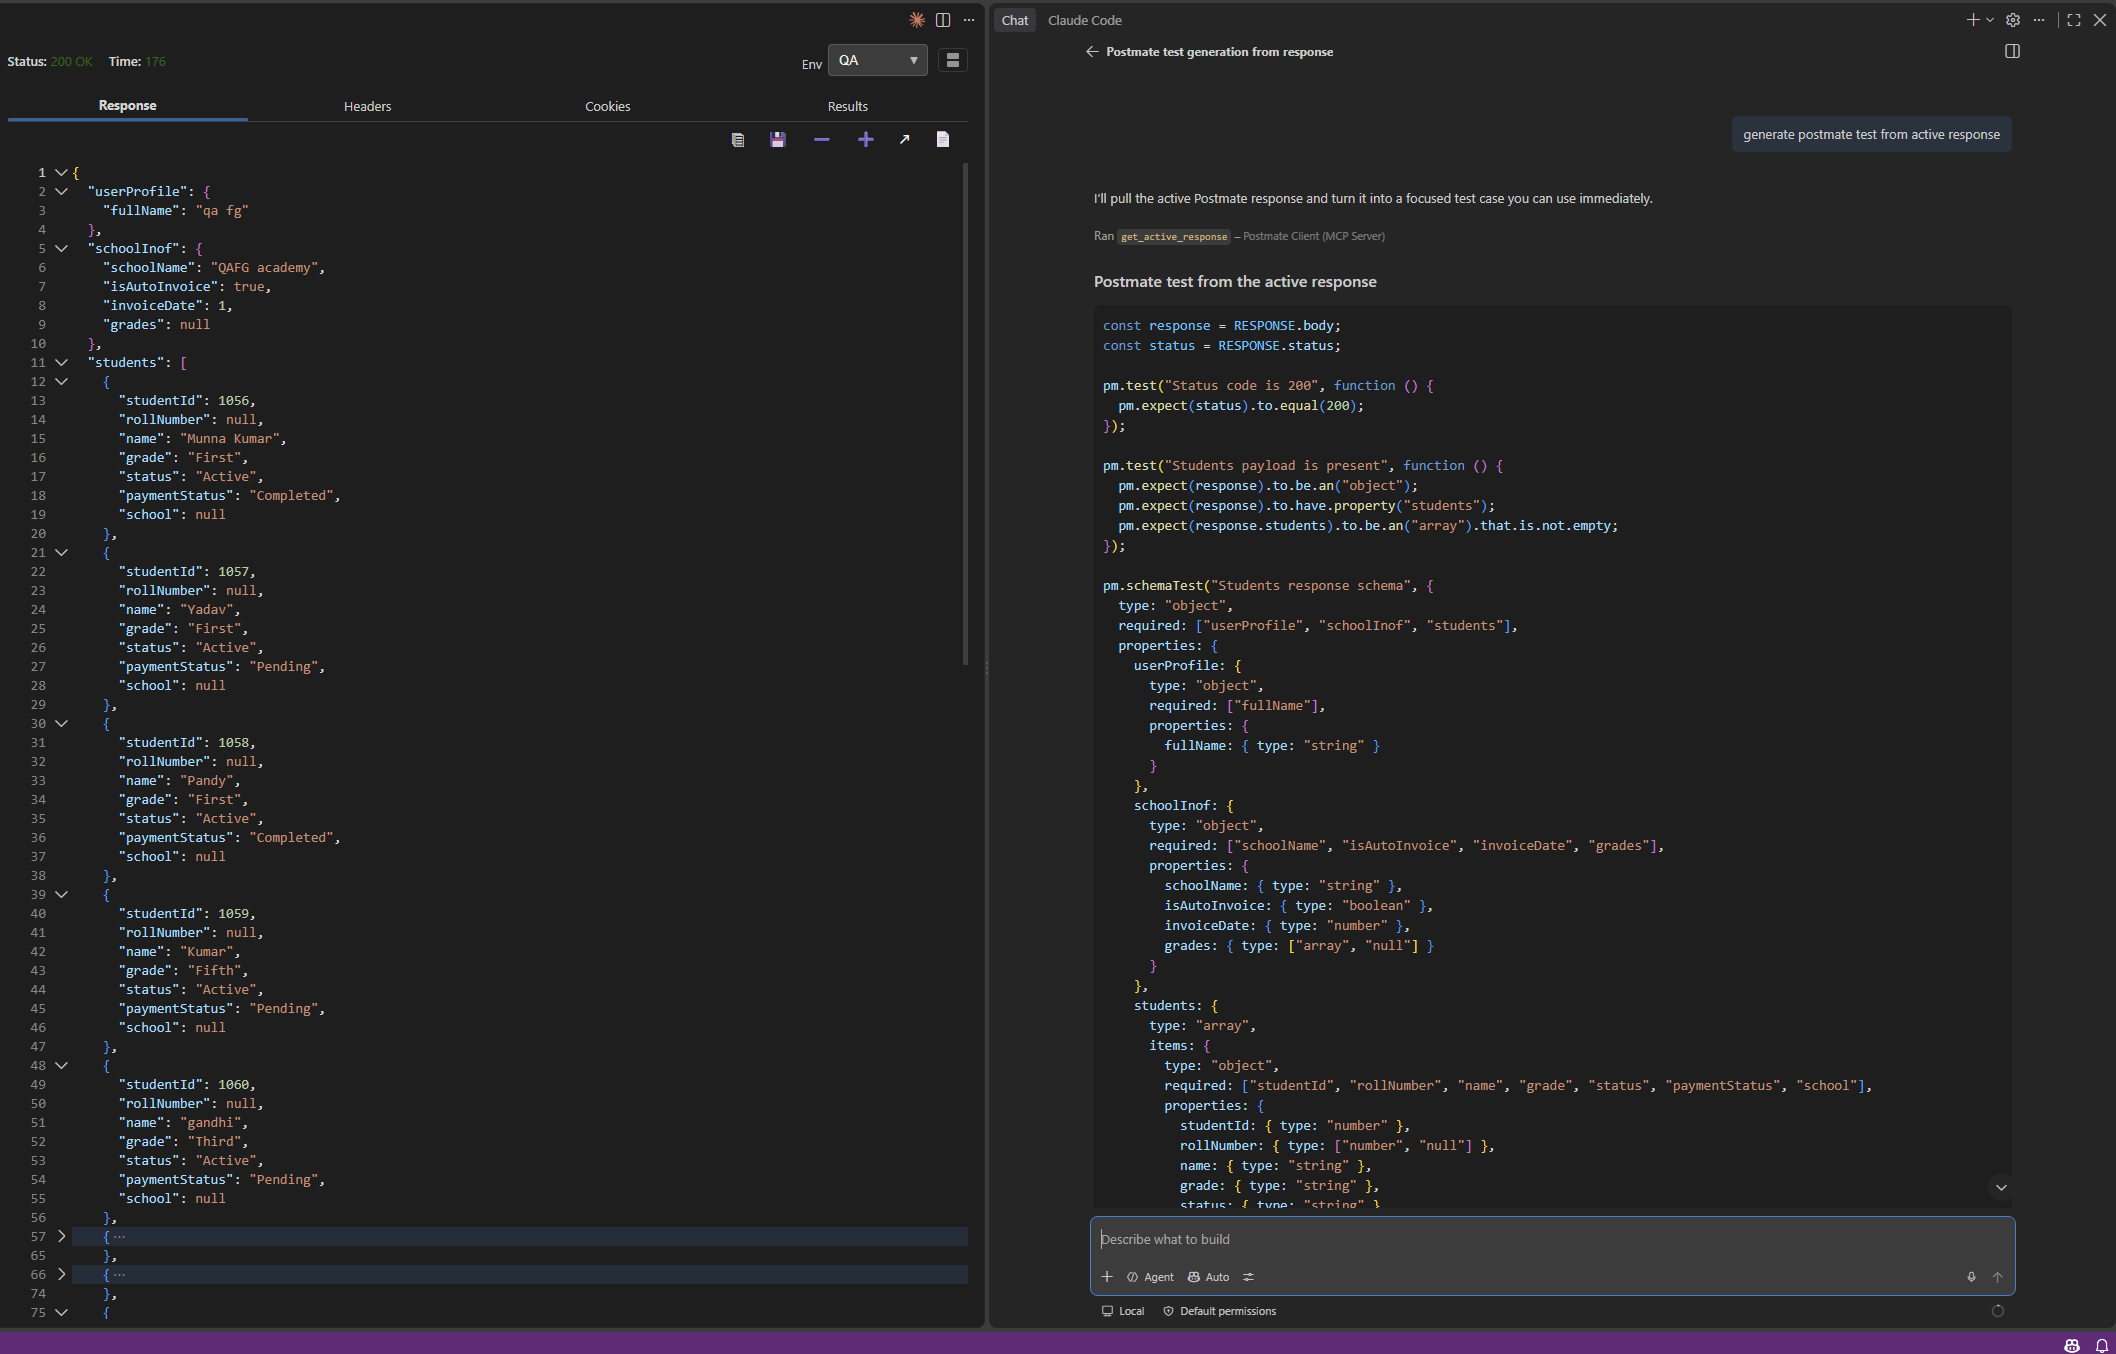Switch to the Response tab

click(x=128, y=106)
